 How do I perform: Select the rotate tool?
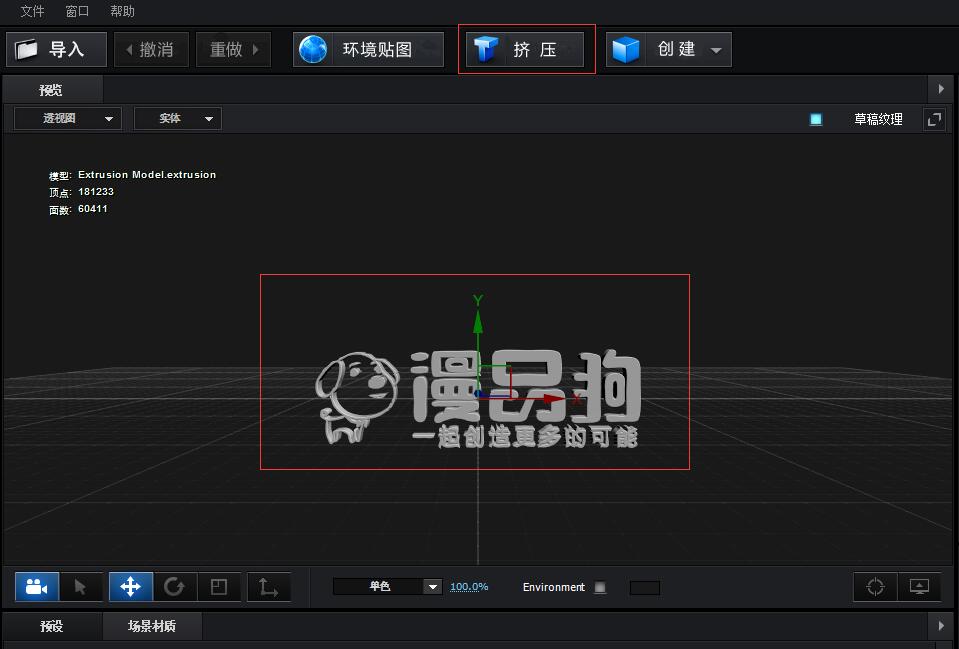coord(175,587)
